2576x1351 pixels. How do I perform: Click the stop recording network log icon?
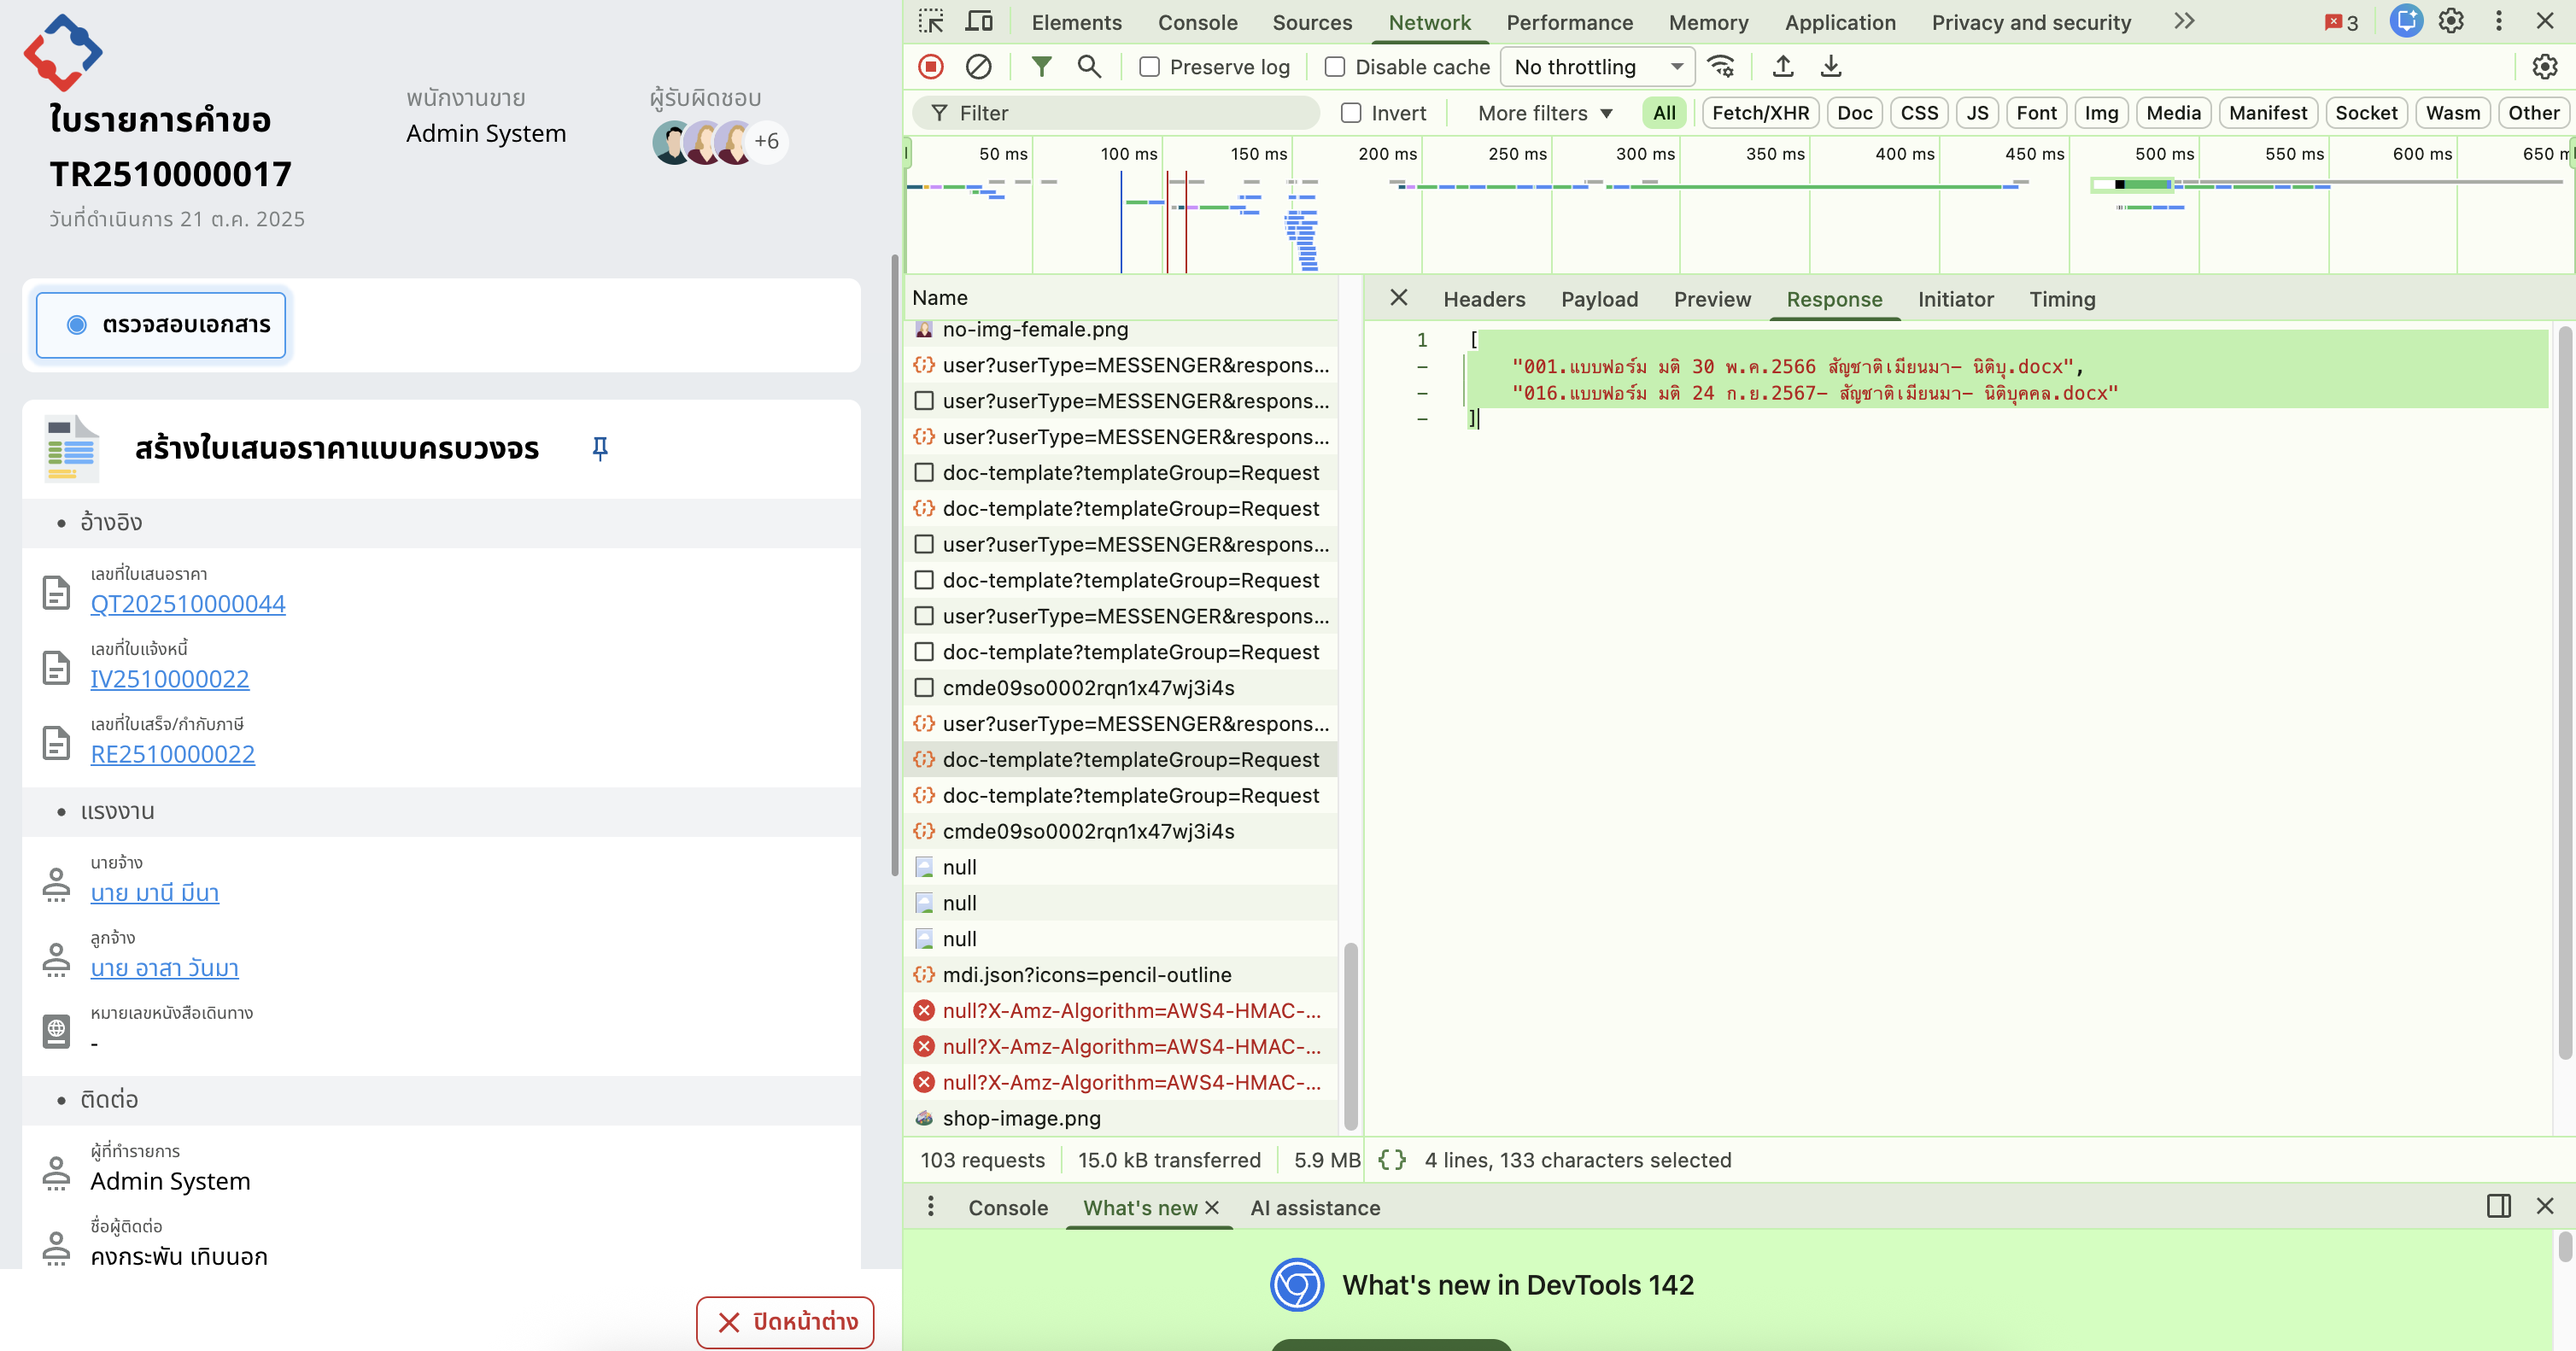(x=930, y=67)
